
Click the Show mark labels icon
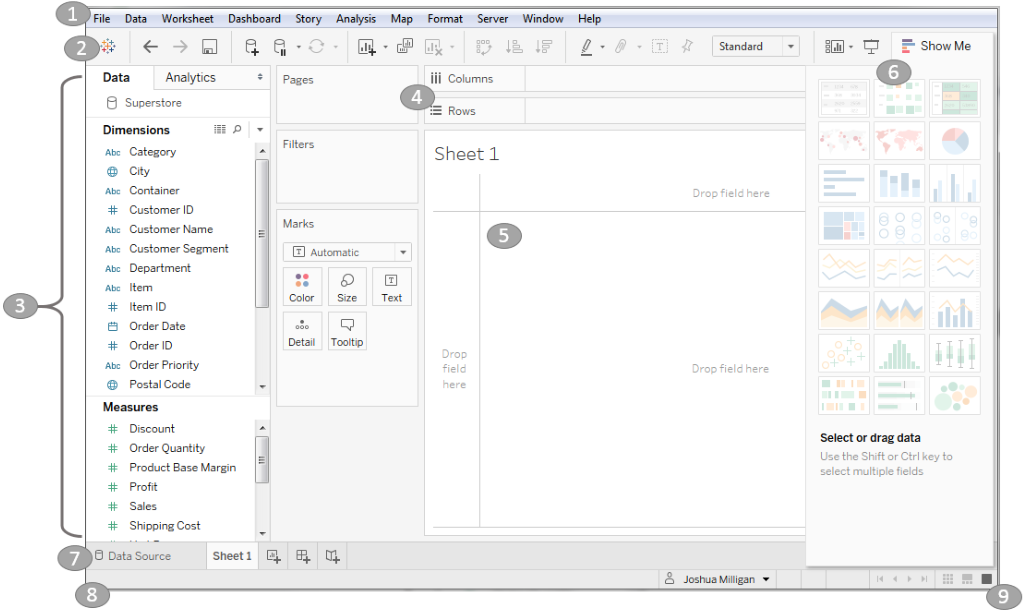(x=660, y=46)
